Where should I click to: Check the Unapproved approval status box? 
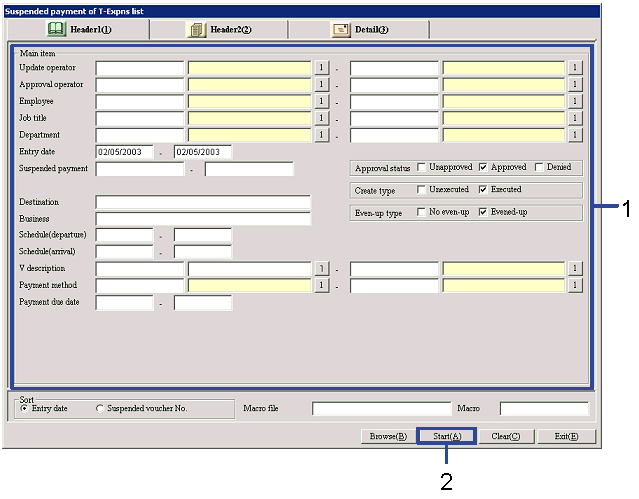[x=421, y=168]
